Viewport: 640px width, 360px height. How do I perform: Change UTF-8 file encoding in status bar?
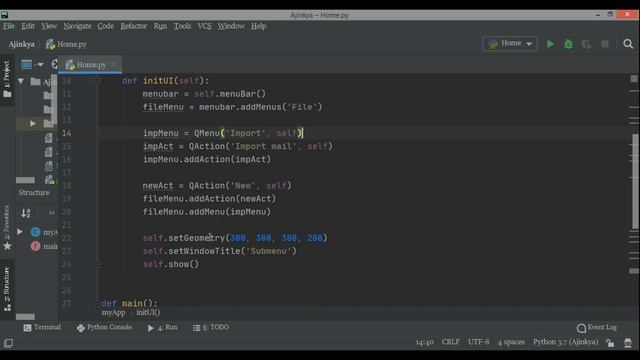click(478, 342)
